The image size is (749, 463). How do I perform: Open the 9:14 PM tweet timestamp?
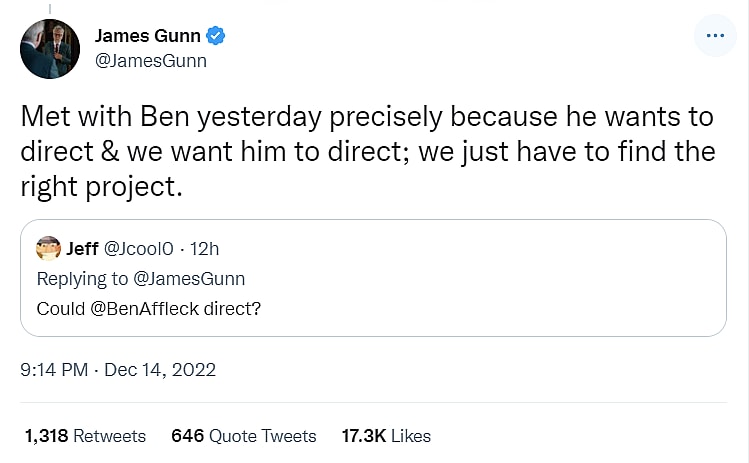tap(54, 370)
